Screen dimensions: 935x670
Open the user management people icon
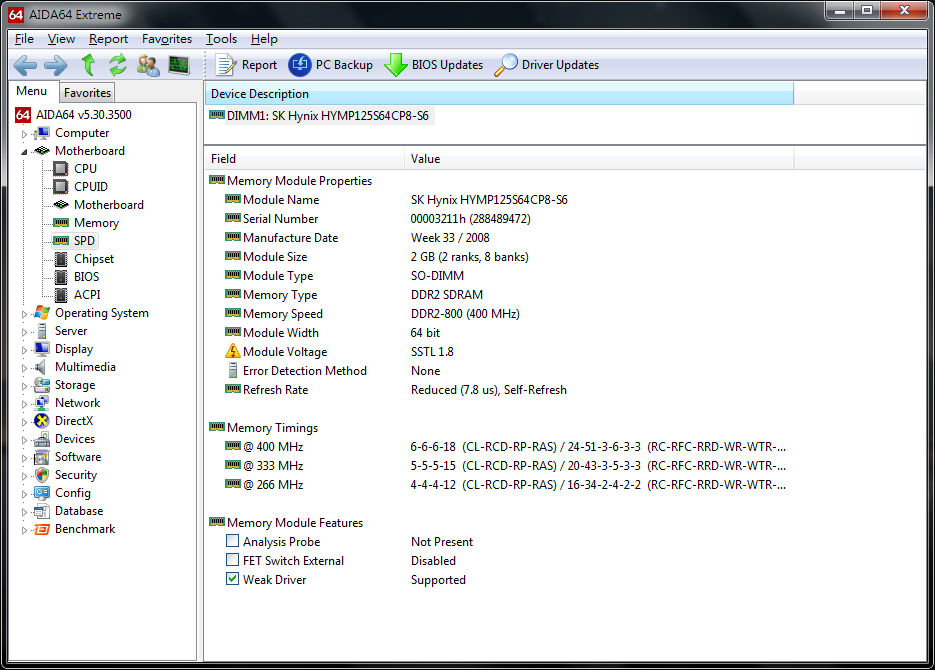[x=148, y=65]
